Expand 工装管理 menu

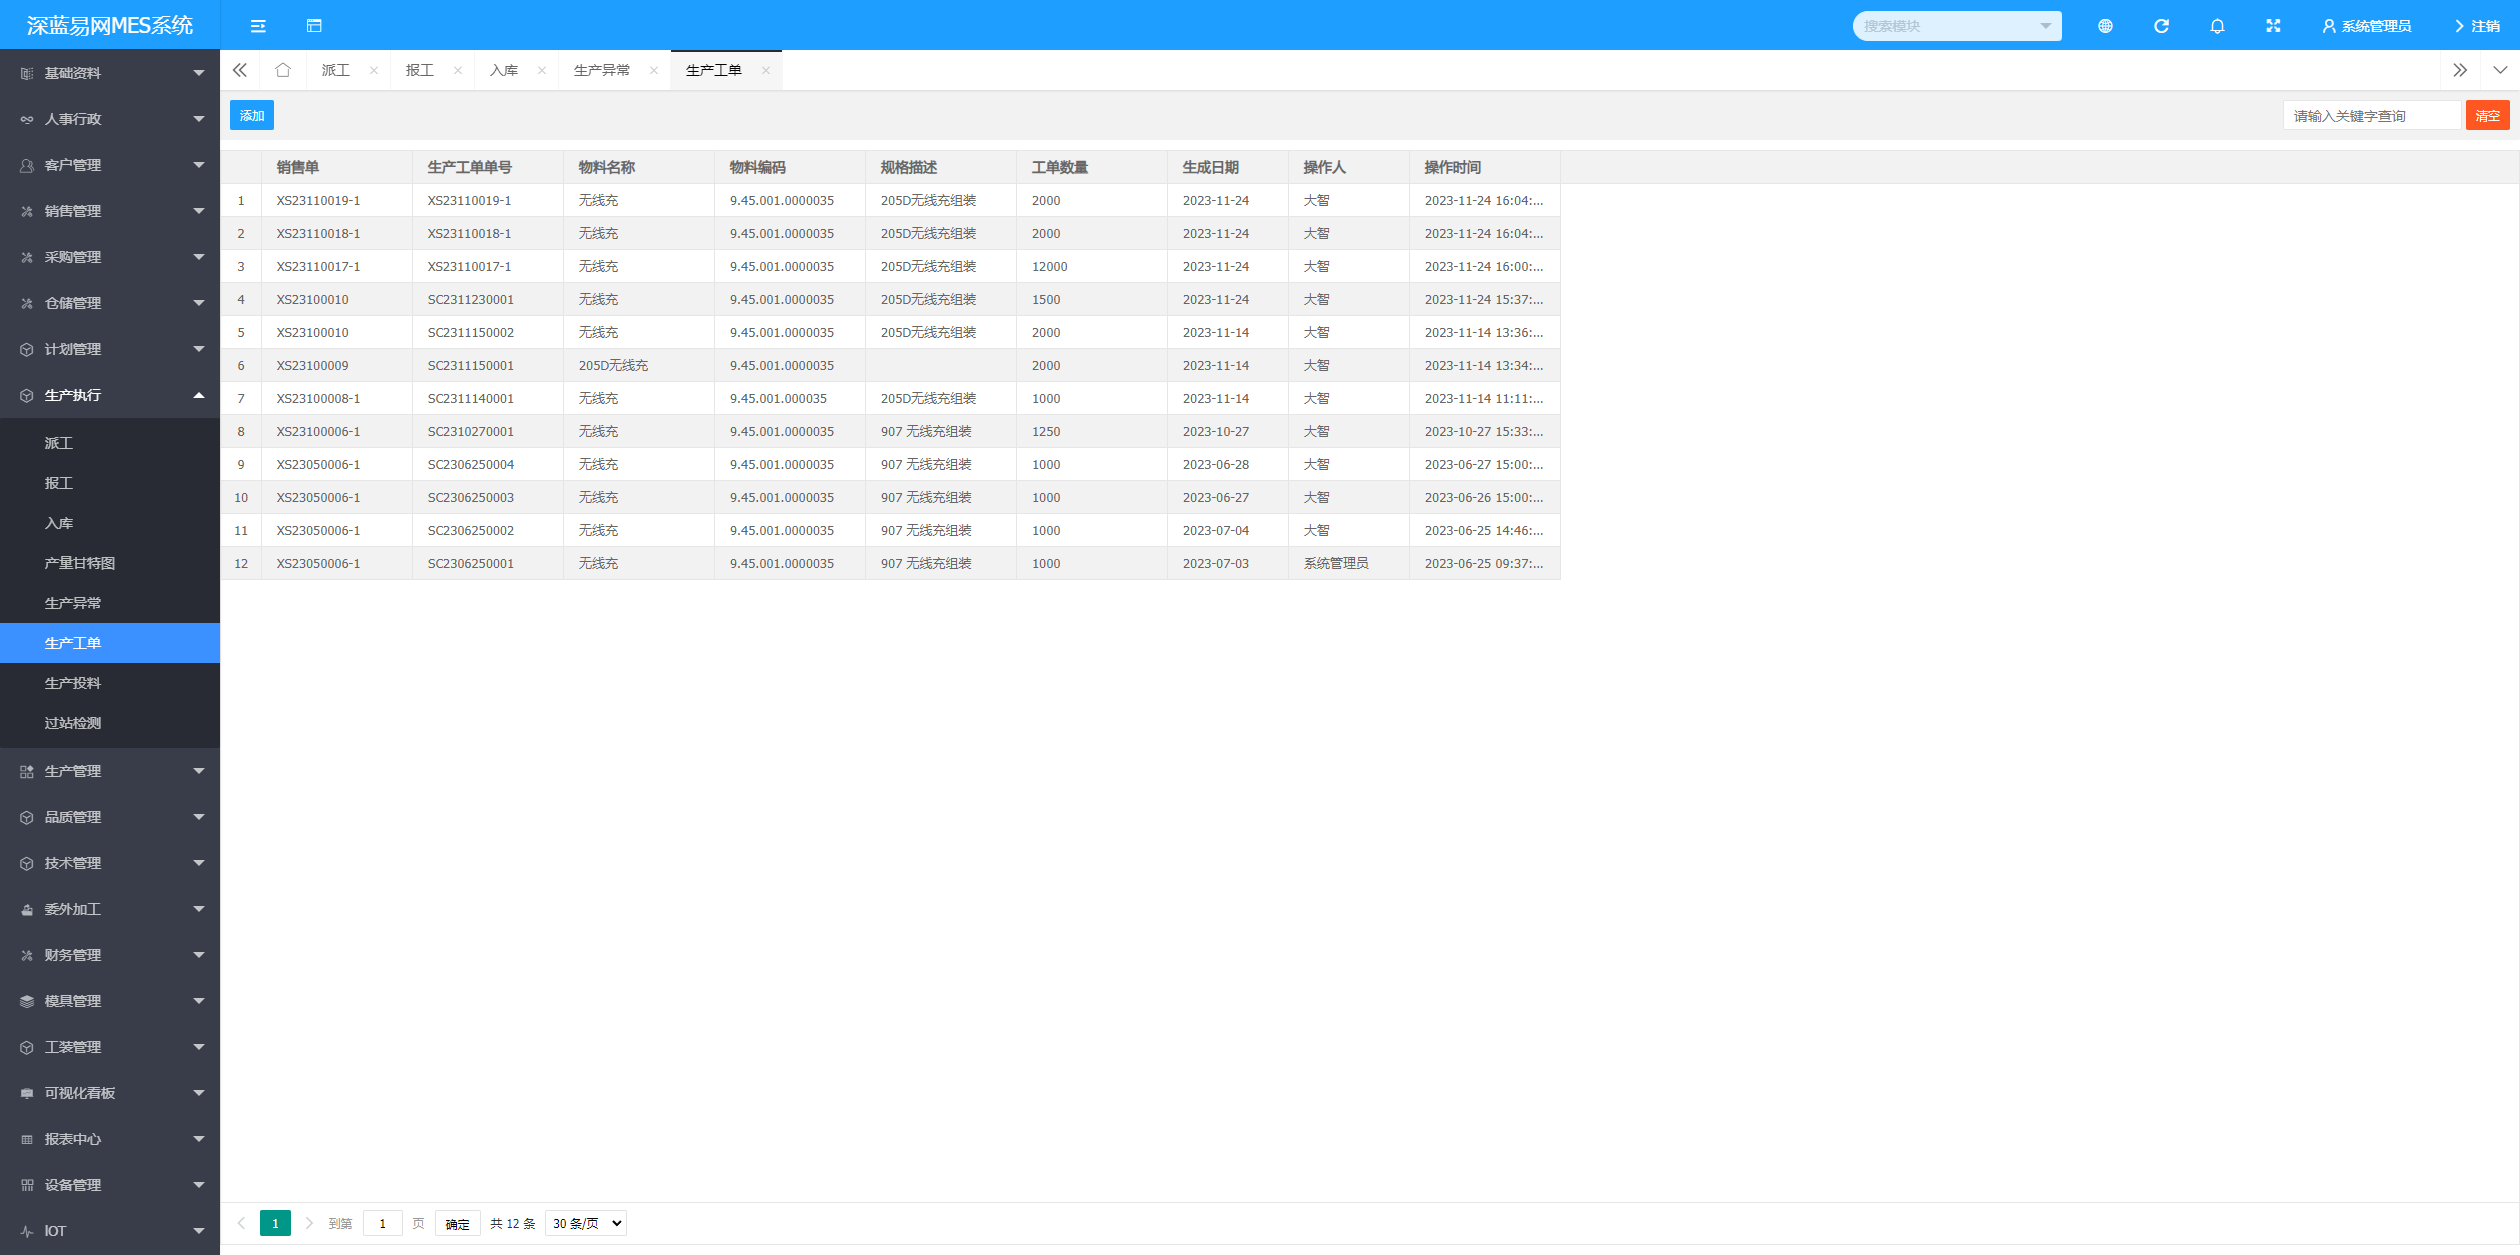click(x=110, y=1047)
